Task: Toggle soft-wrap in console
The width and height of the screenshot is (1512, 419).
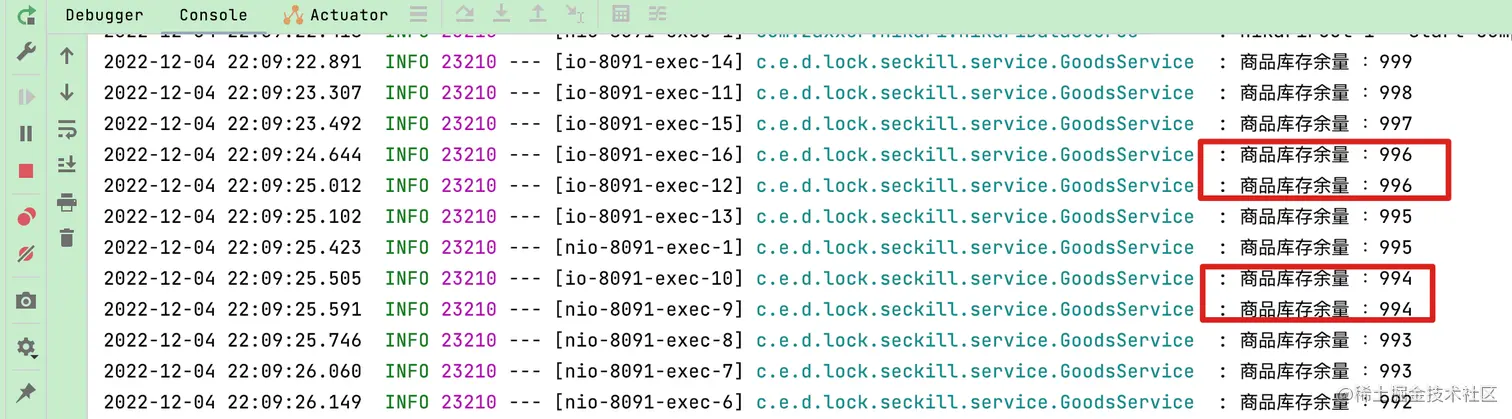Action: tap(67, 129)
